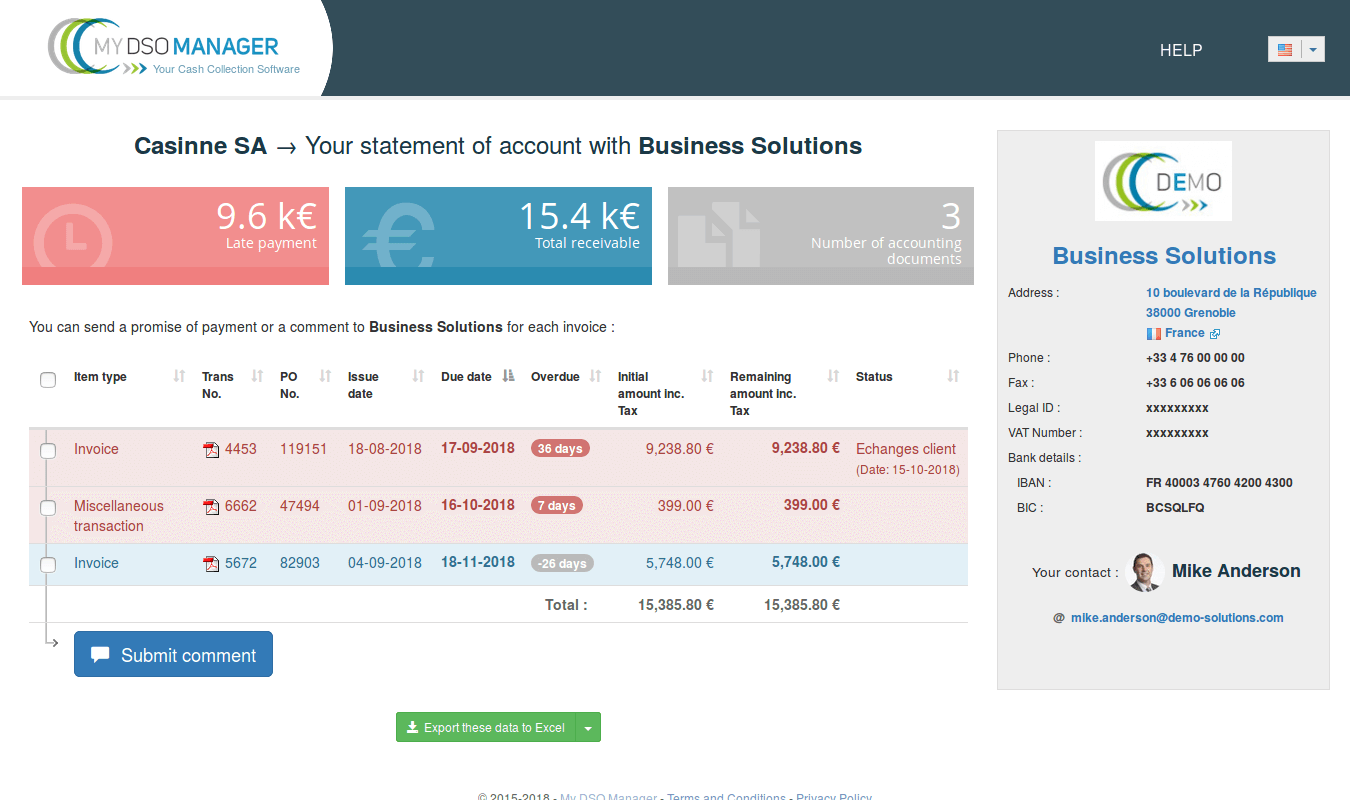Click the US flag language icon

[x=1285, y=49]
